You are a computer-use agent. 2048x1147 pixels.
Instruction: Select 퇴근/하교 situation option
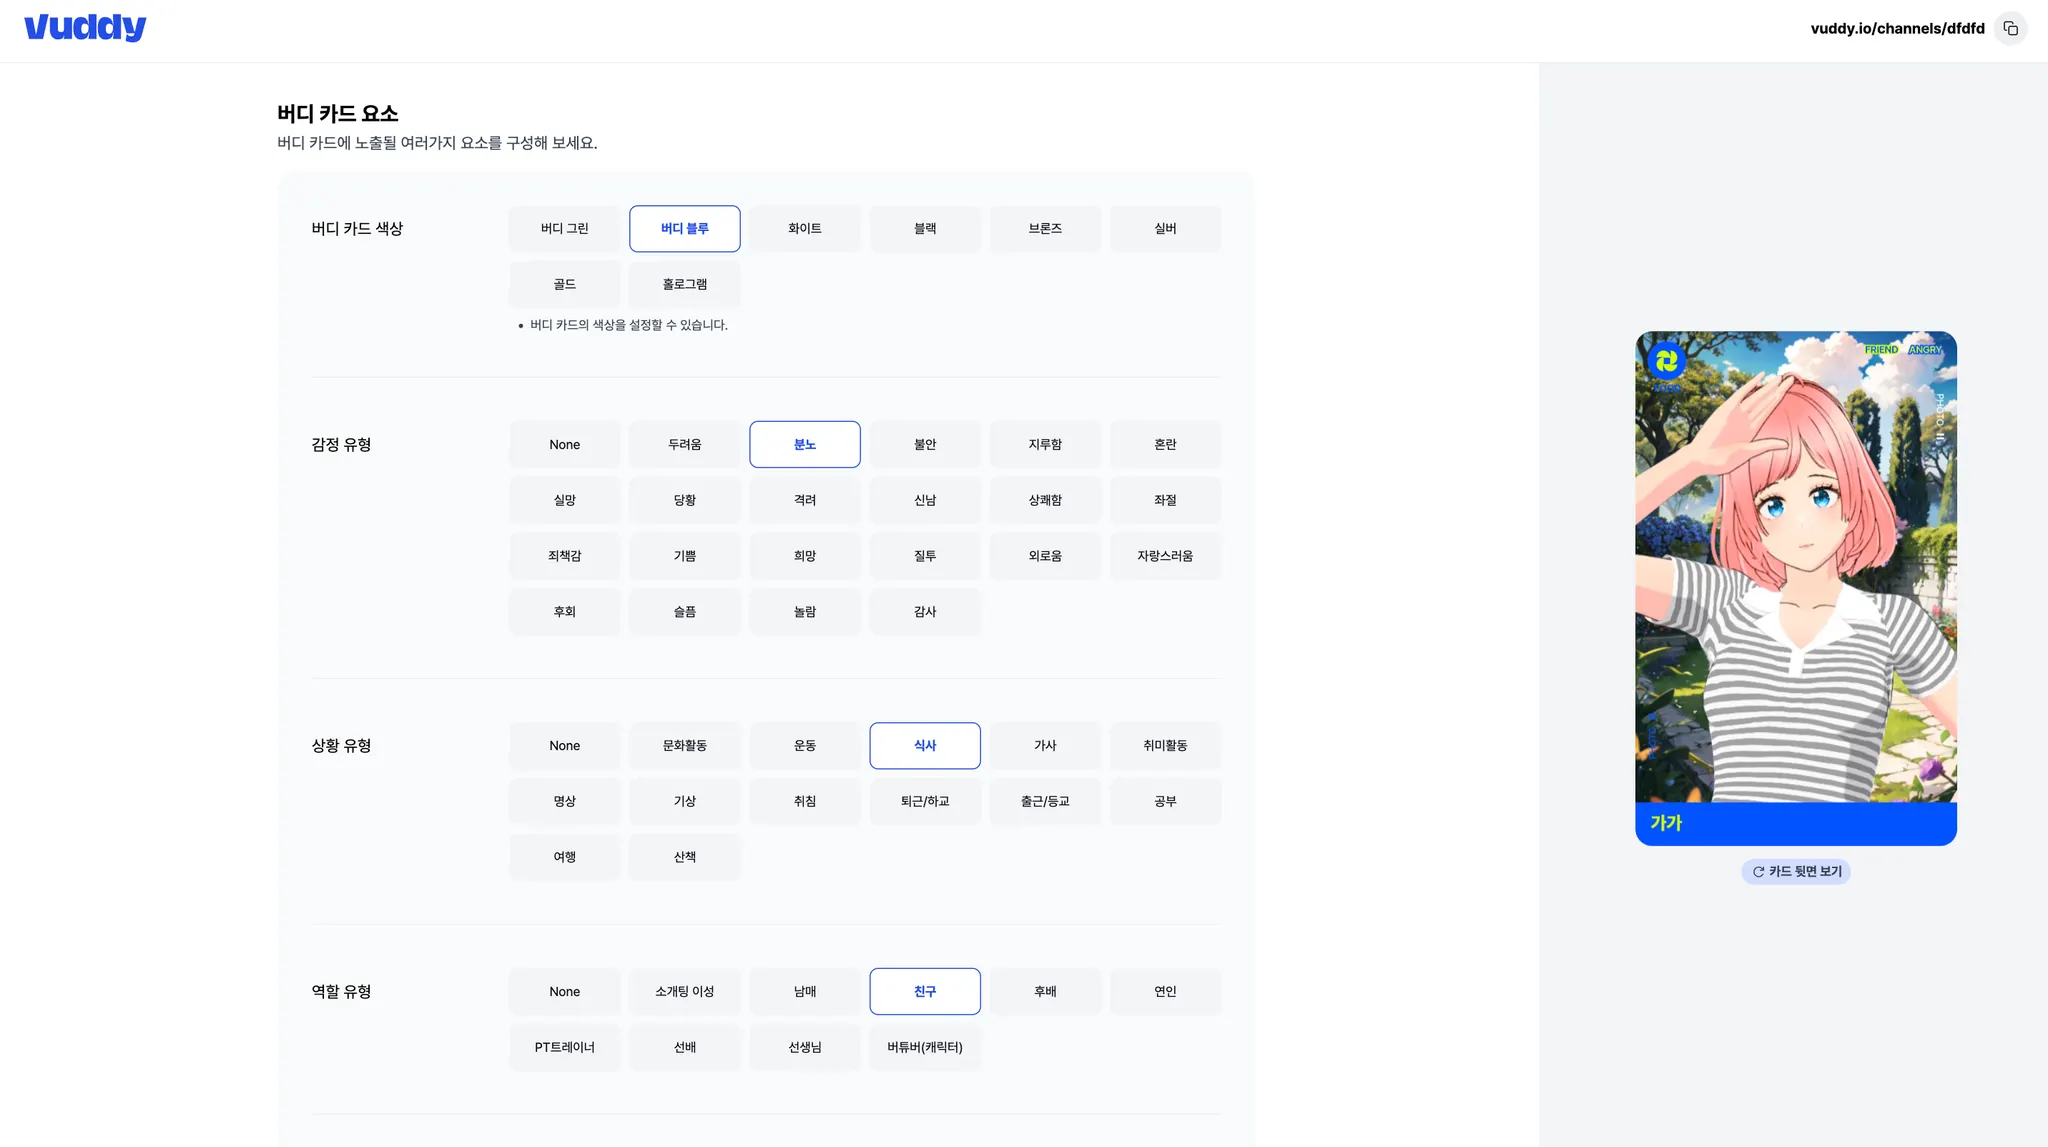[x=924, y=802]
